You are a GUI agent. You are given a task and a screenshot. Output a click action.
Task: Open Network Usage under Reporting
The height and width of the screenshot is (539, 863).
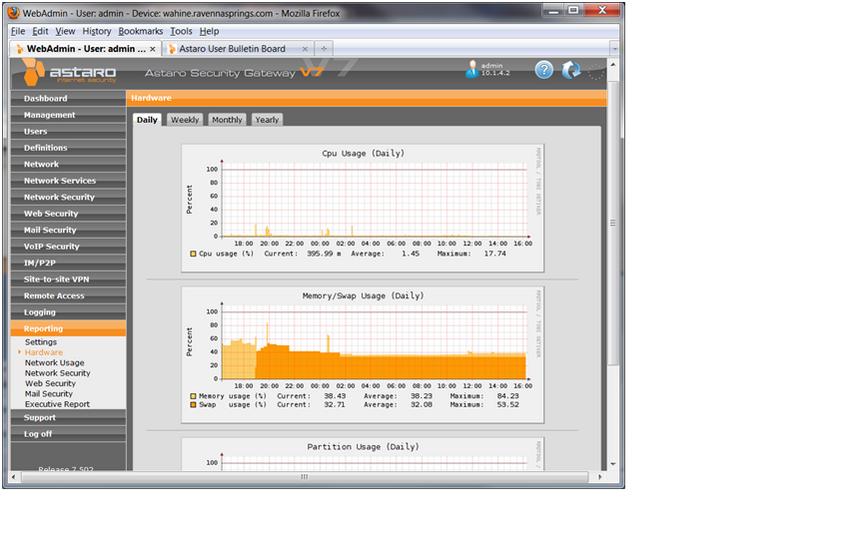(54, 363)
